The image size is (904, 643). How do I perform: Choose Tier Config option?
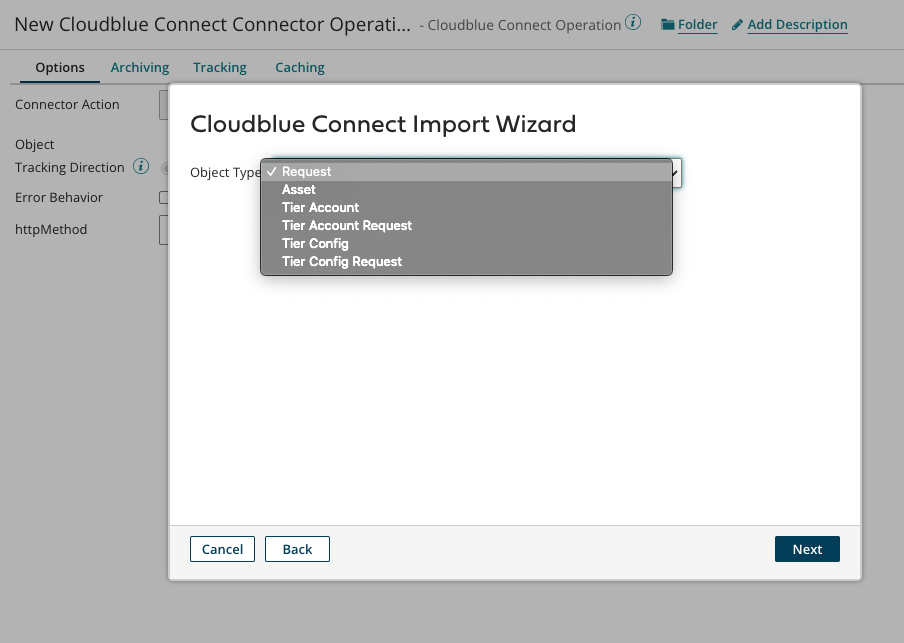click(466, 243)
